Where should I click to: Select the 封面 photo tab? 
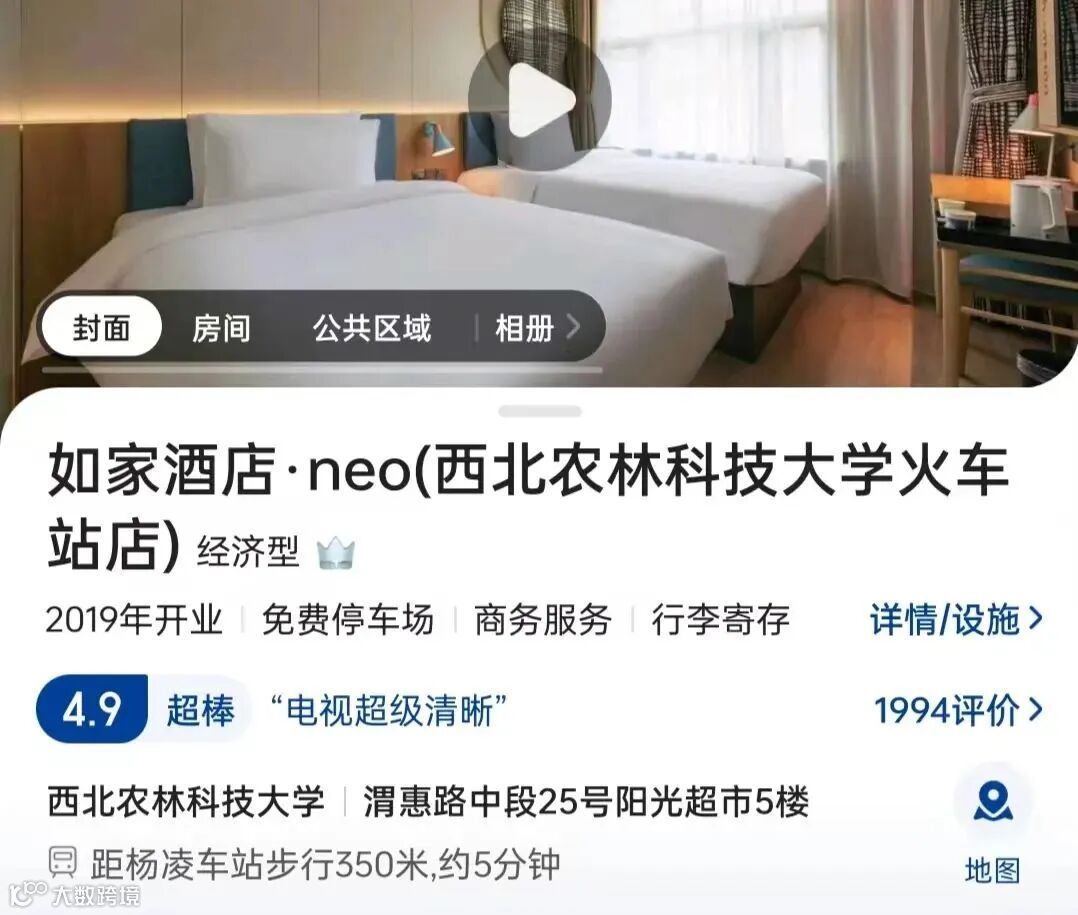point(102,327)
